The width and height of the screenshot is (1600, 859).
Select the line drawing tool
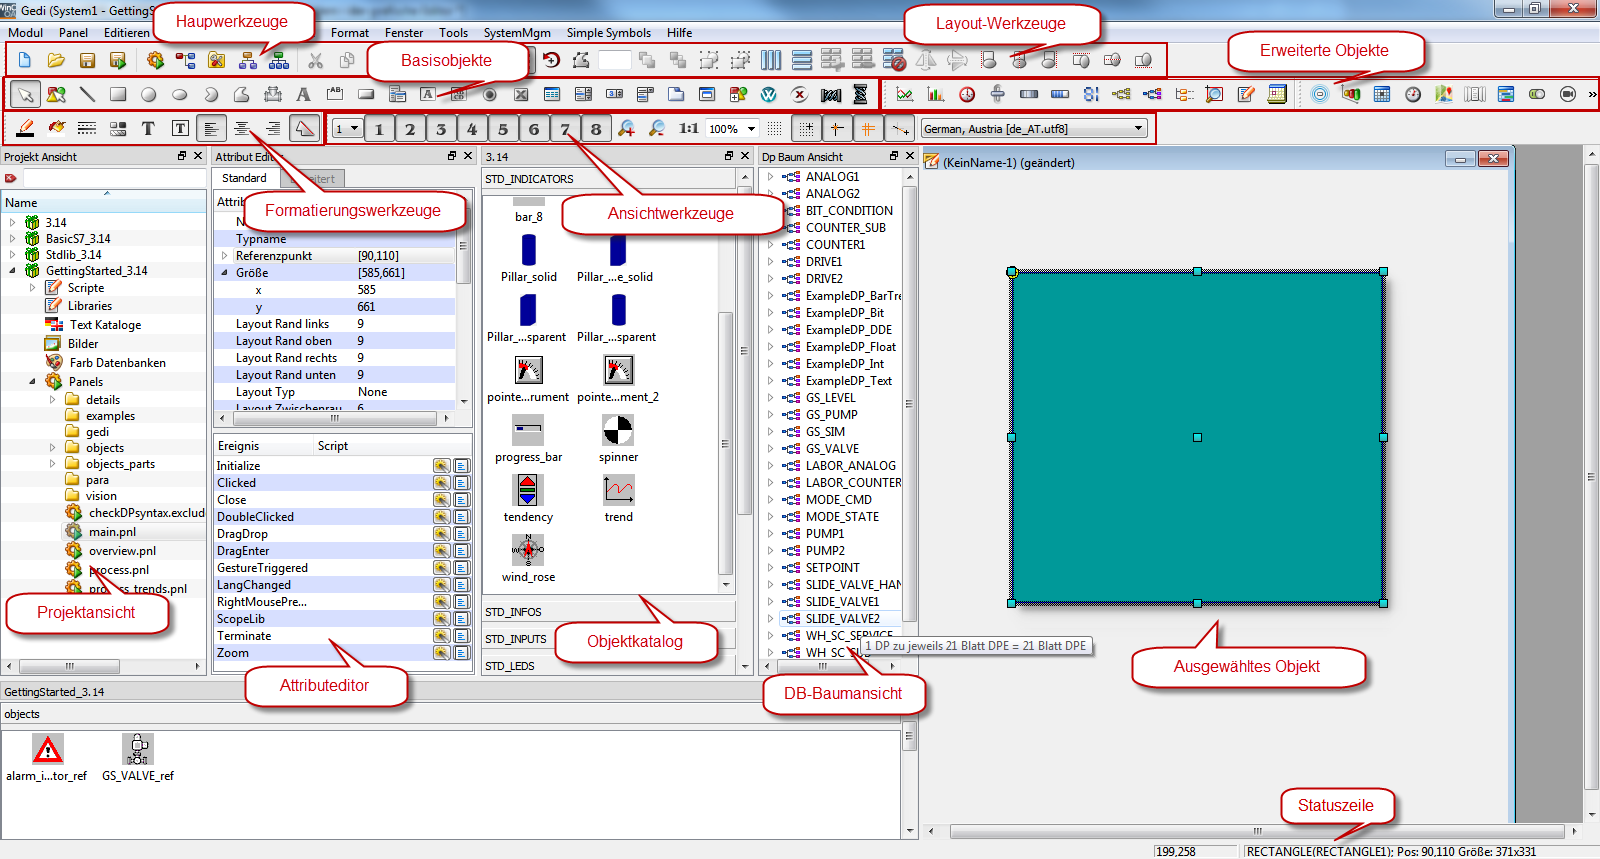pyautogui.click(x=87, y=94)
